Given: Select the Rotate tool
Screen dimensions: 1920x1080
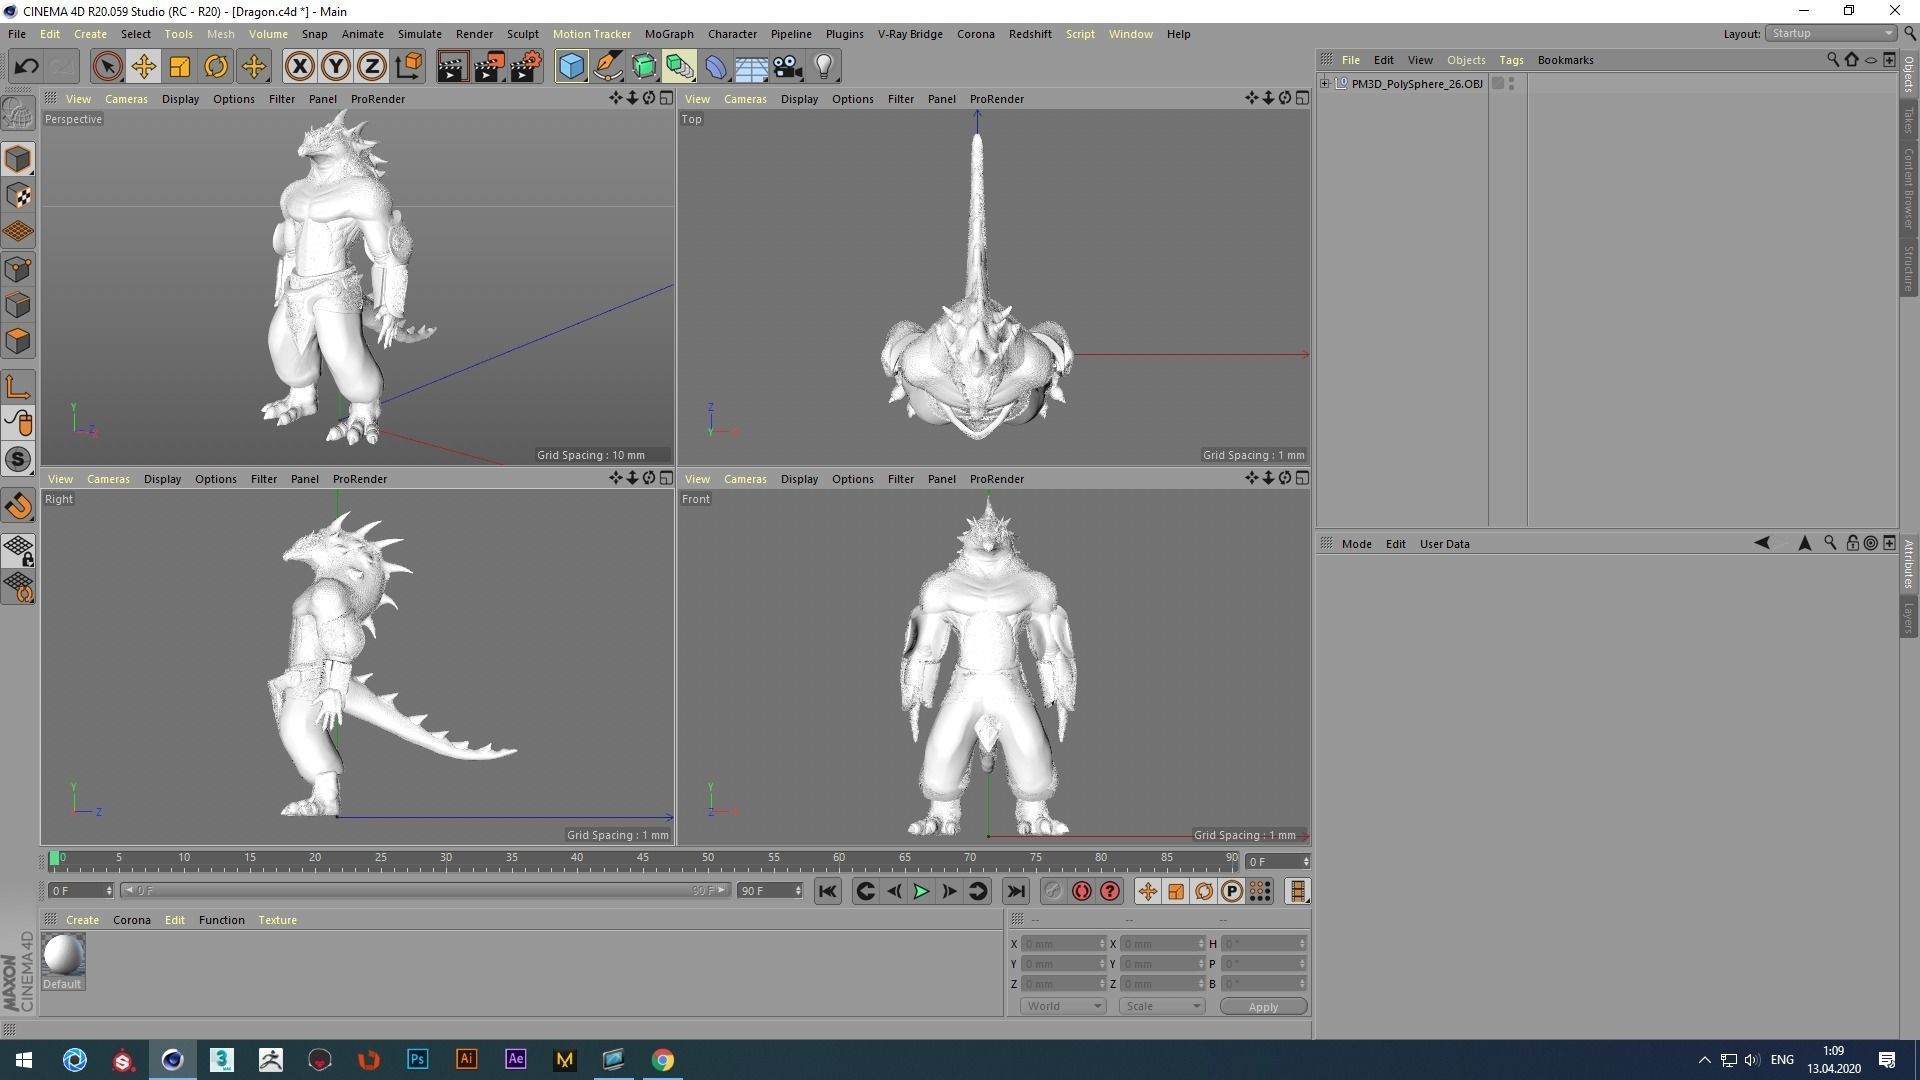Looking at the screenshot, I should [216, 67].
